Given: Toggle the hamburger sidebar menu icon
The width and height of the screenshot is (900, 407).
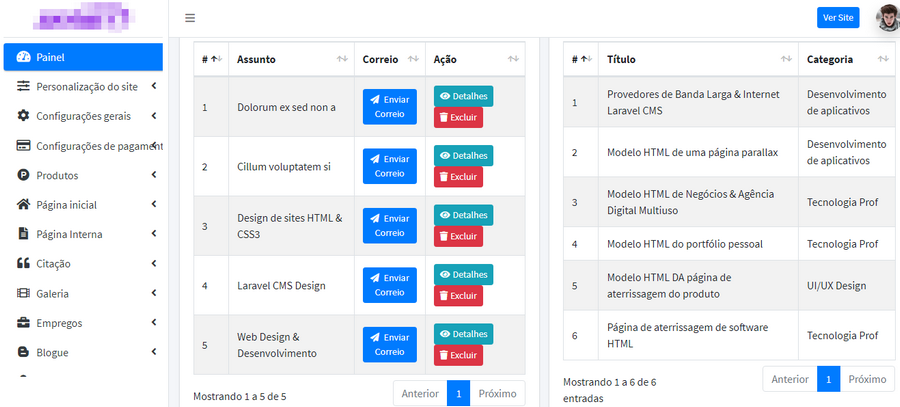Looking at the screenshot, I should click(190, 18).
